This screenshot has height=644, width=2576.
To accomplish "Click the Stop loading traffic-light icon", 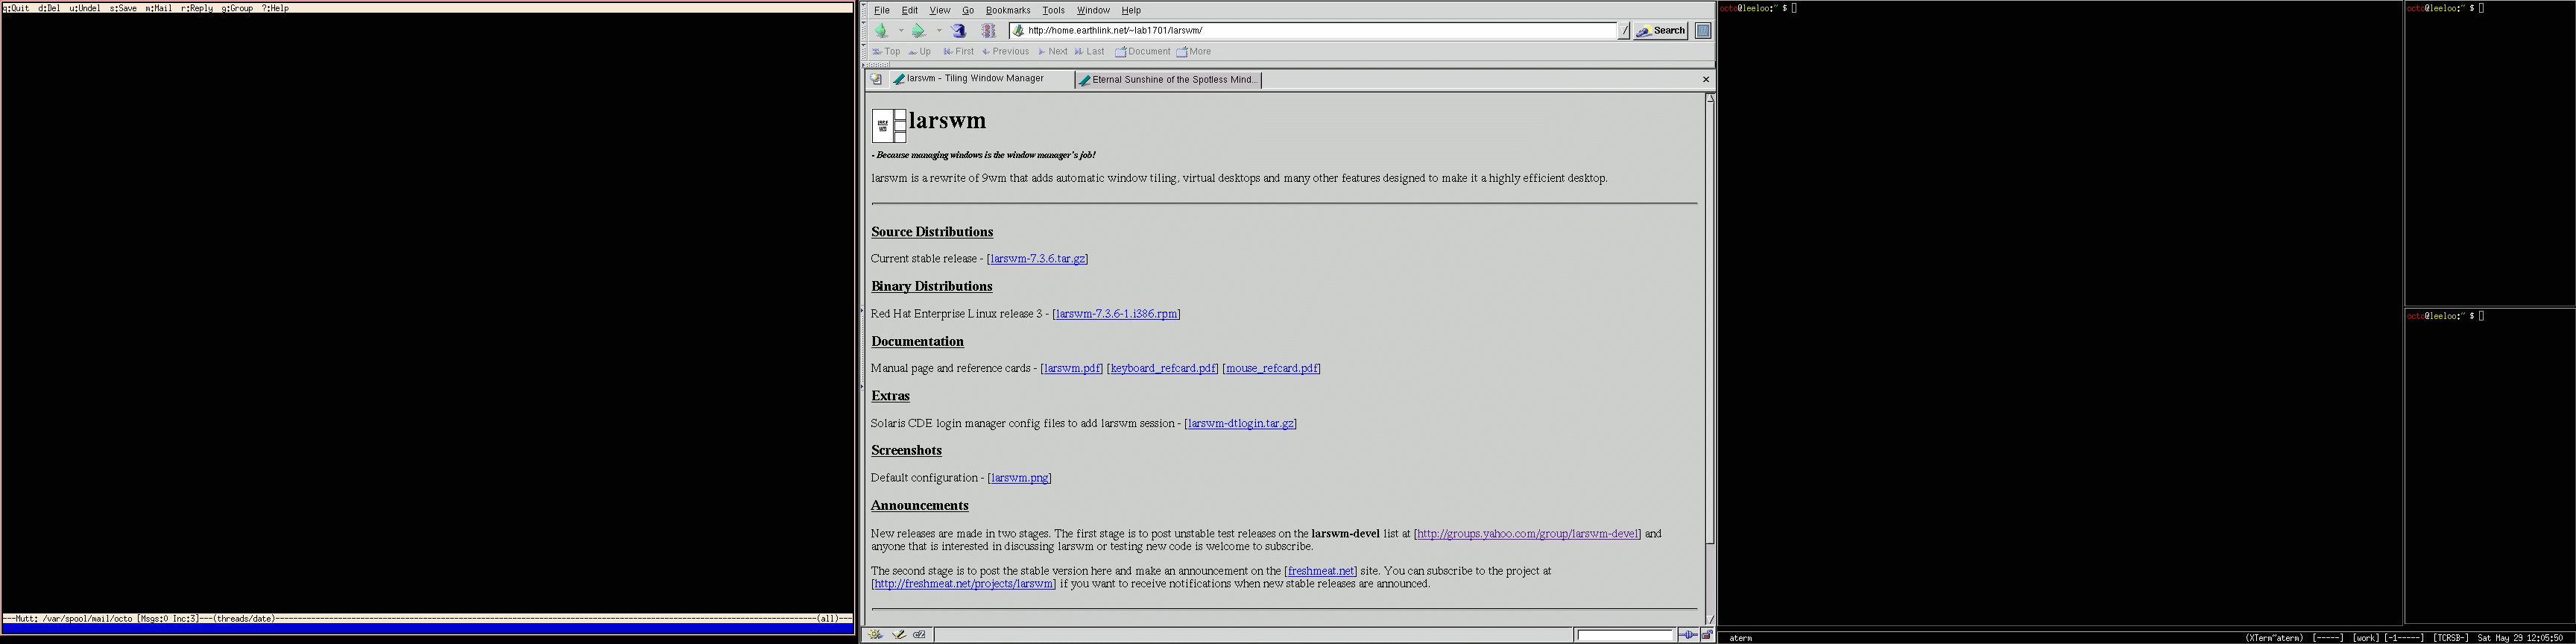I will pyautogui.click(x=989, y=31).
